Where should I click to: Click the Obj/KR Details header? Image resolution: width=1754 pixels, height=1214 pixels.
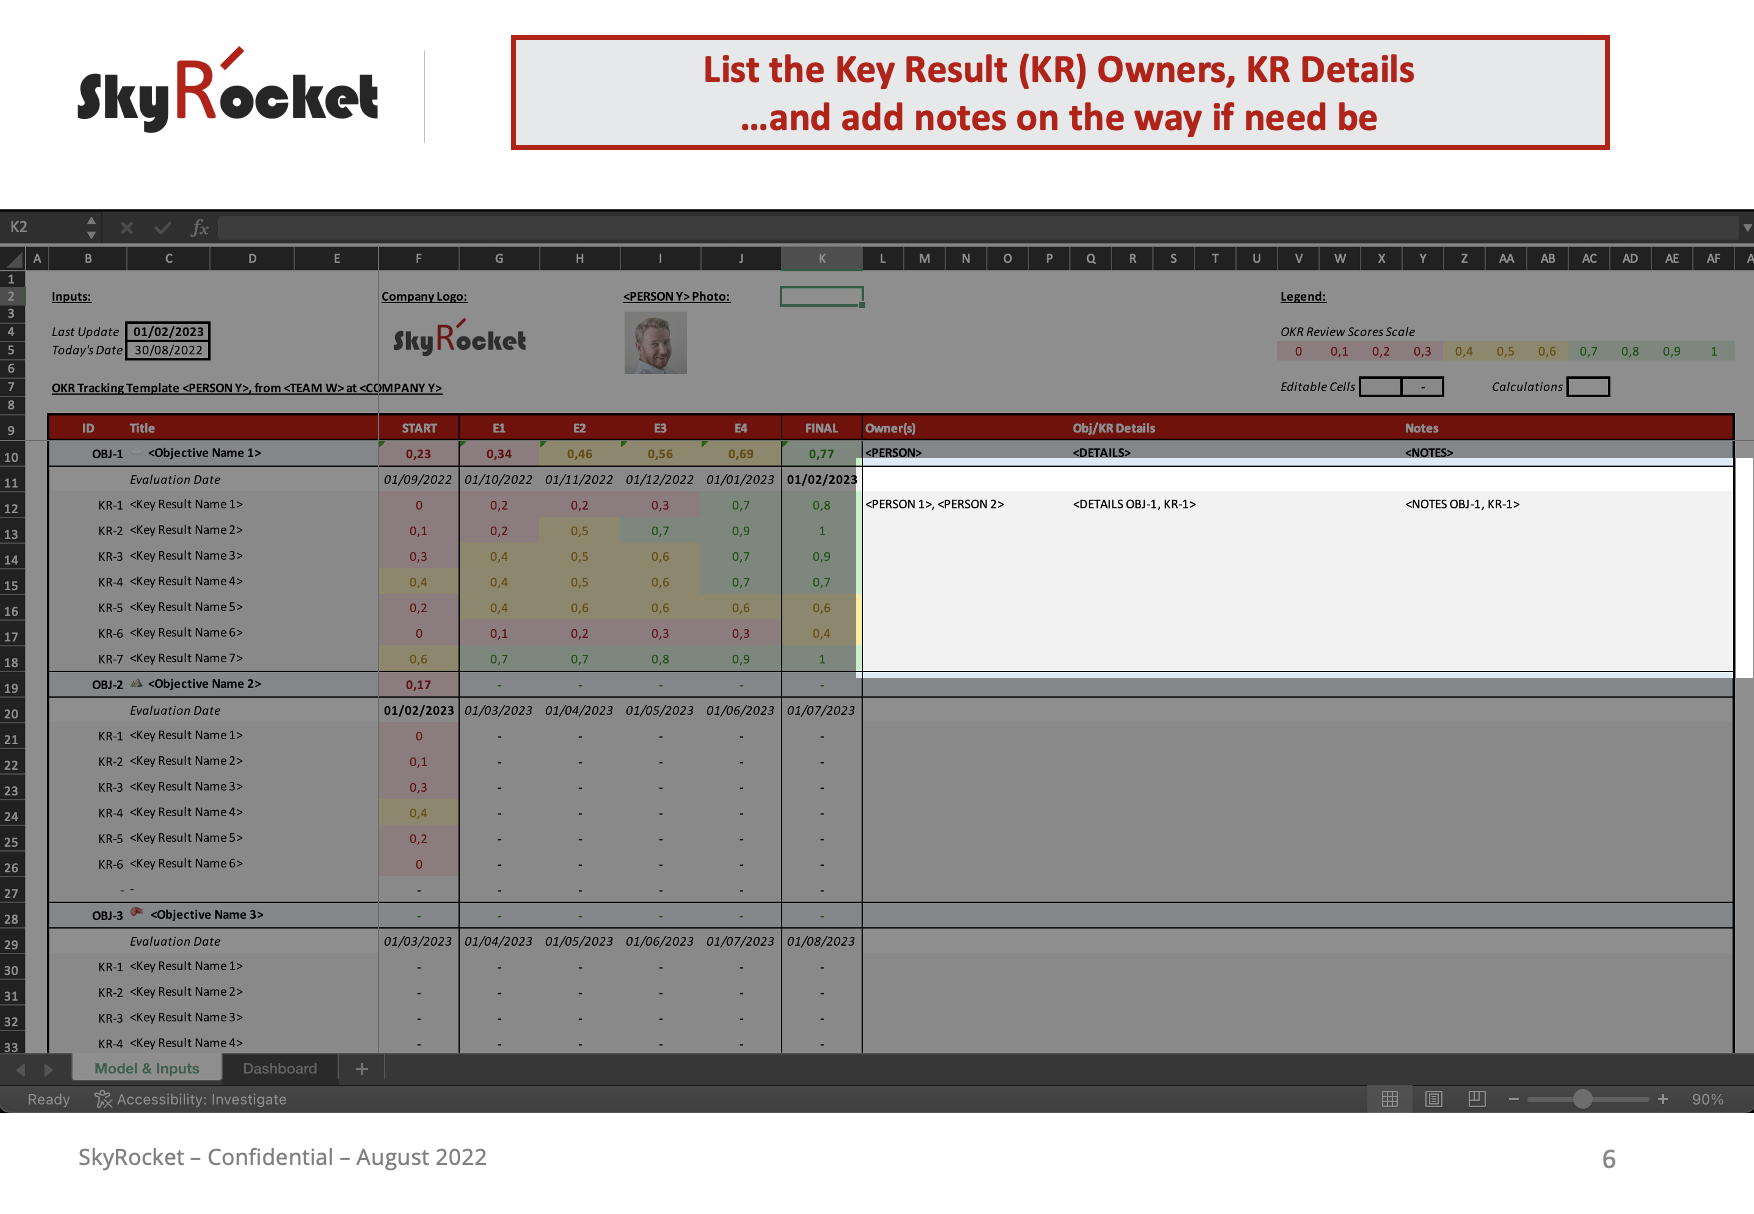point(1114,428)
